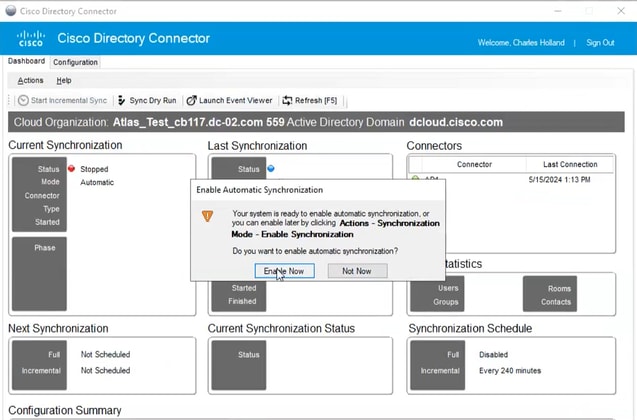This screenshot has width=637, height=420.
Task: Click the Start Incremental Sync label
Action: (x=69, y=100)
